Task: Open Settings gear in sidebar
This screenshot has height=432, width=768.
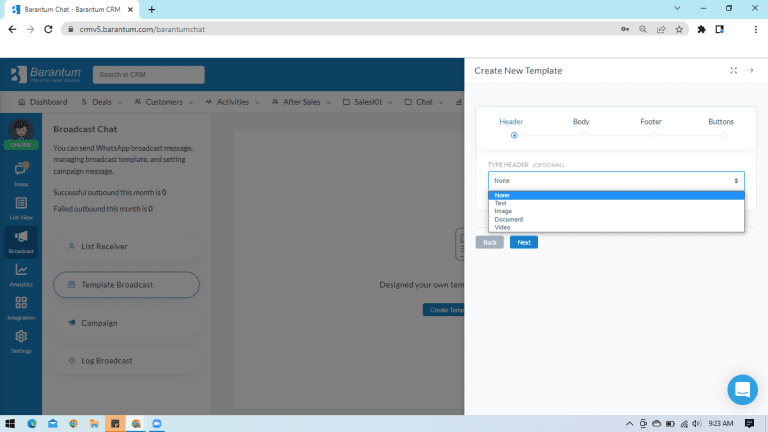Action: (x=21, y=340)
